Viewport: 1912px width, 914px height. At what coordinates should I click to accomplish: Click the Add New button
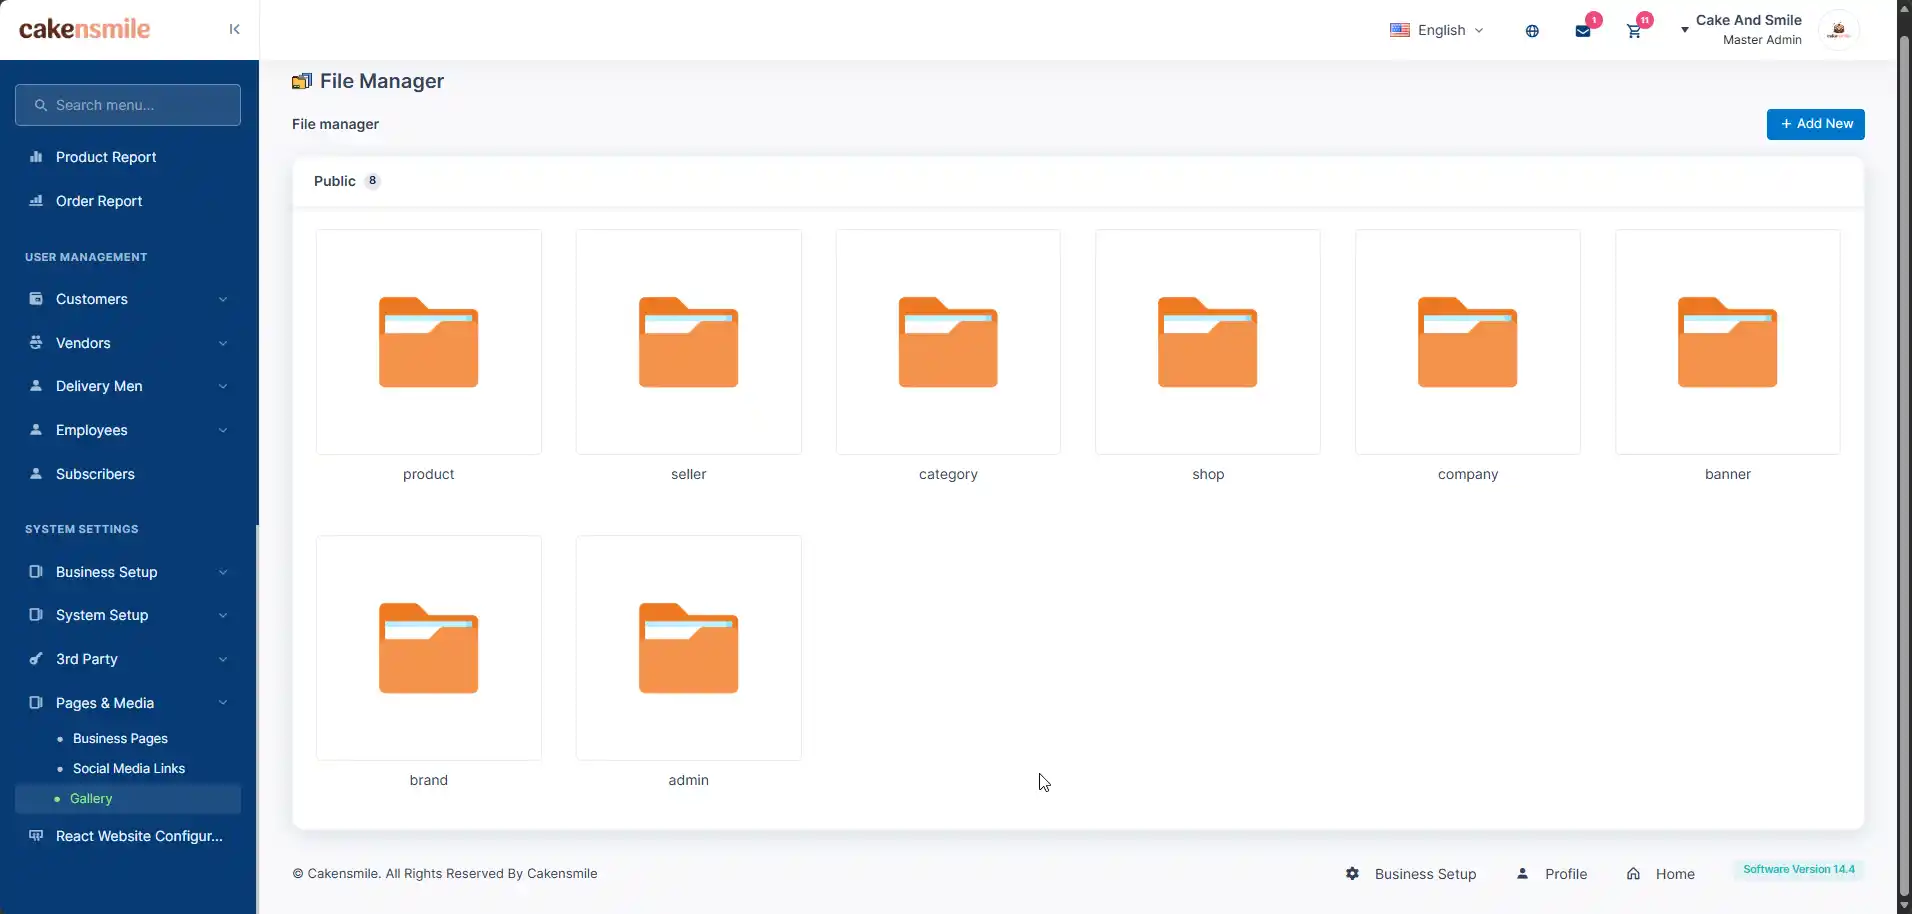click(x=1815, y=124)
